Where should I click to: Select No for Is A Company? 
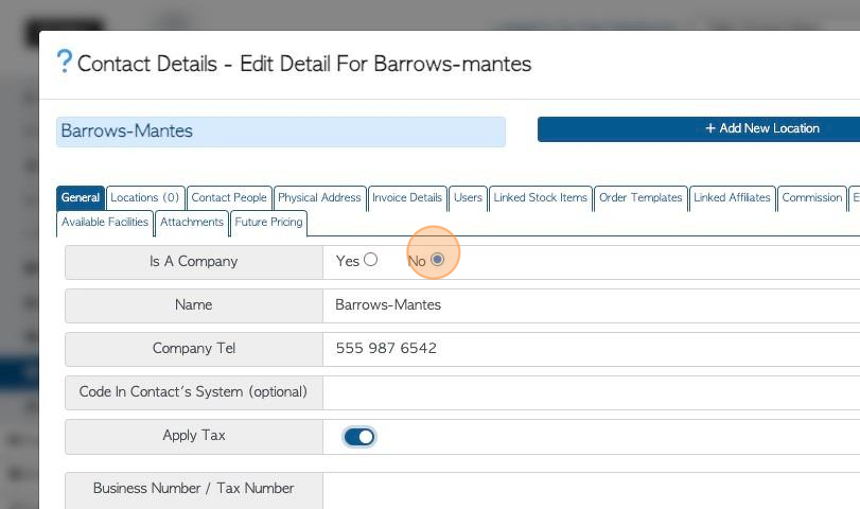437,259
